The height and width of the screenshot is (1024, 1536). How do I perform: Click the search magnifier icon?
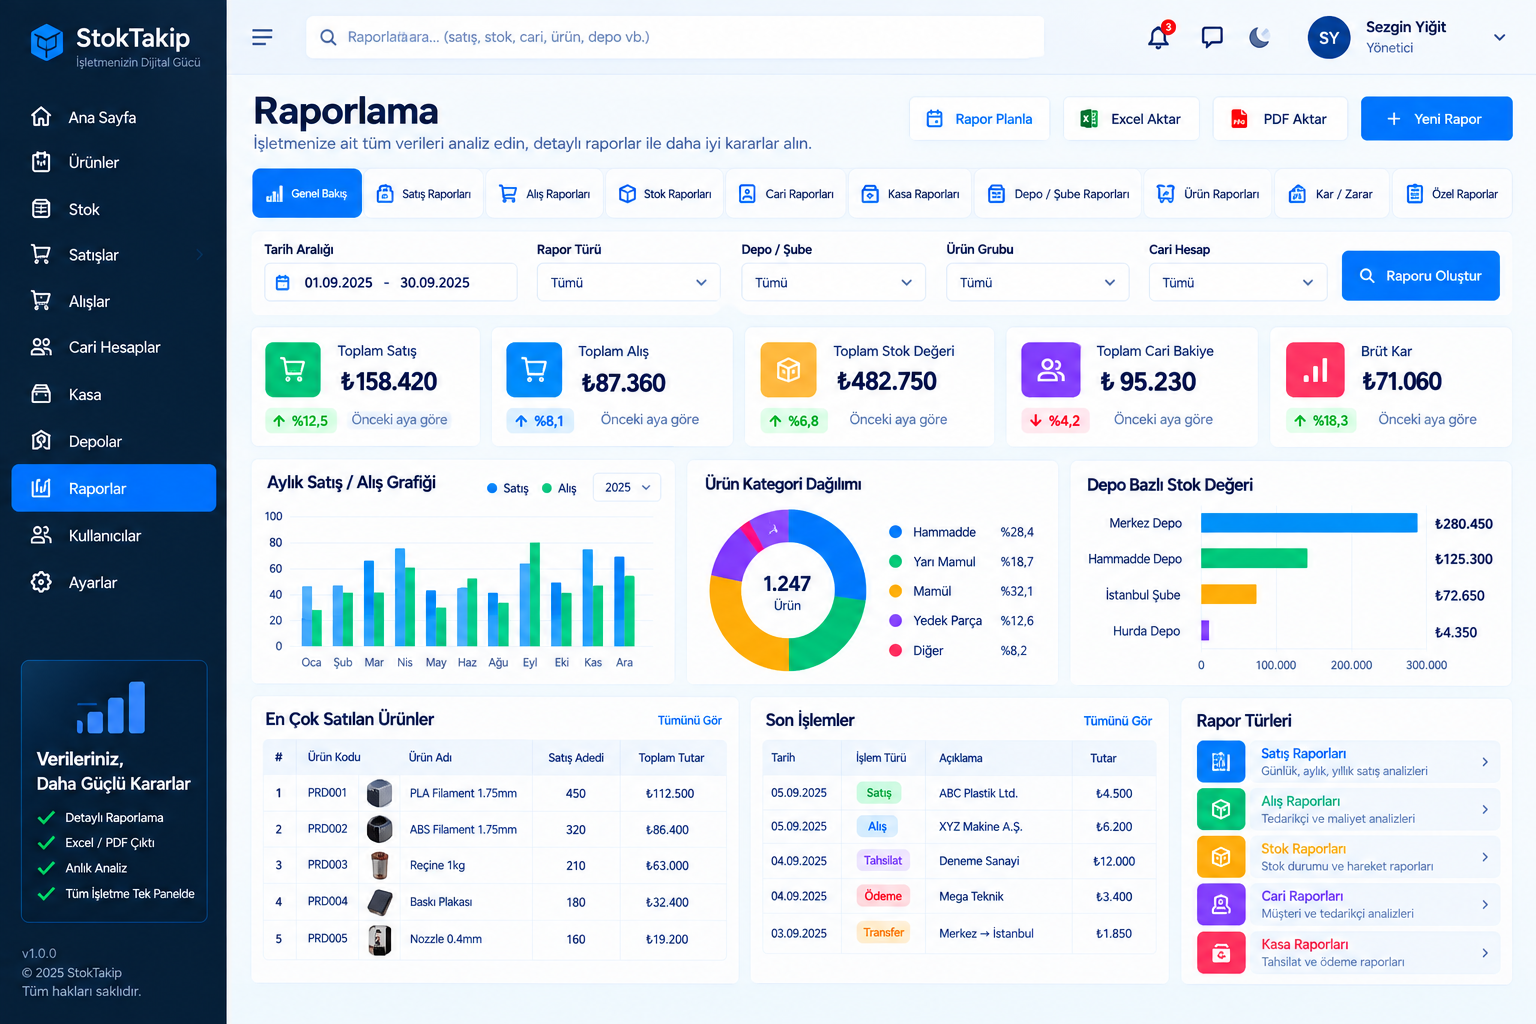(x=328, y=37)
